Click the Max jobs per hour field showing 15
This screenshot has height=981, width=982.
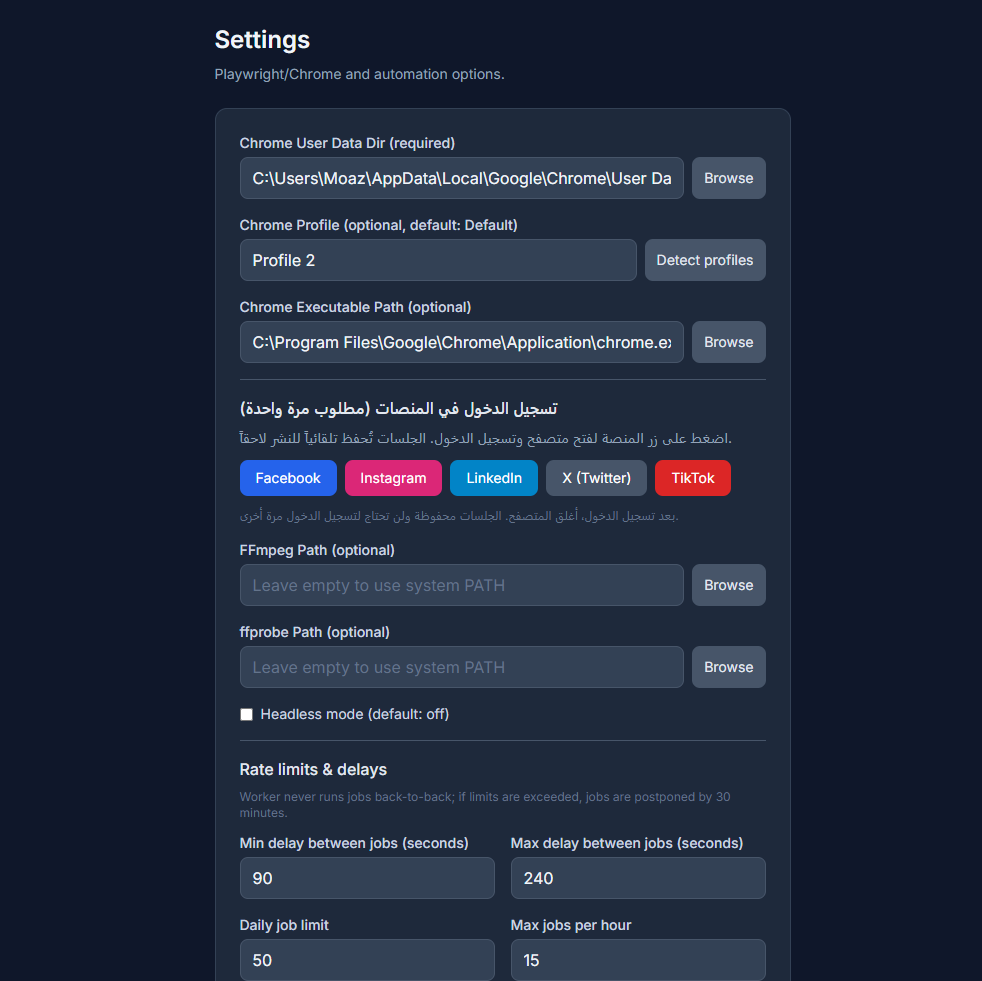click(638, 960)
